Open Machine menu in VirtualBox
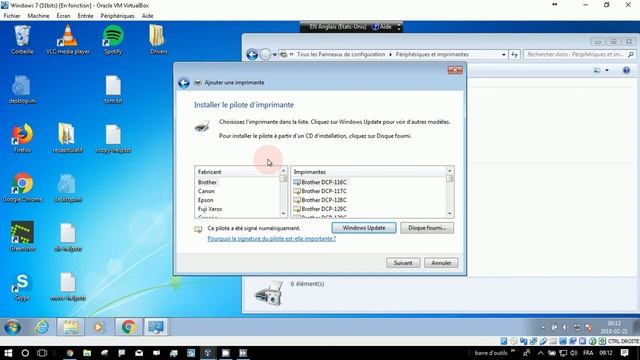The width and height of the screenshot is (640, 360). [x=38, y=16]
